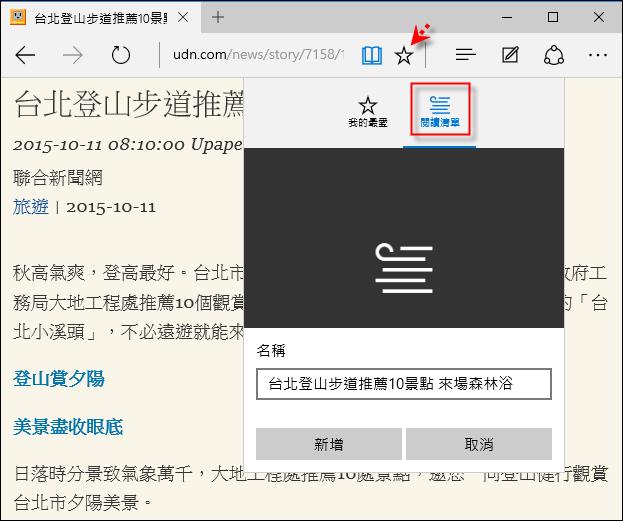Screen dimensions: 623x521
Task: Click the 名稱 name input field
Action: click(404, 384)
